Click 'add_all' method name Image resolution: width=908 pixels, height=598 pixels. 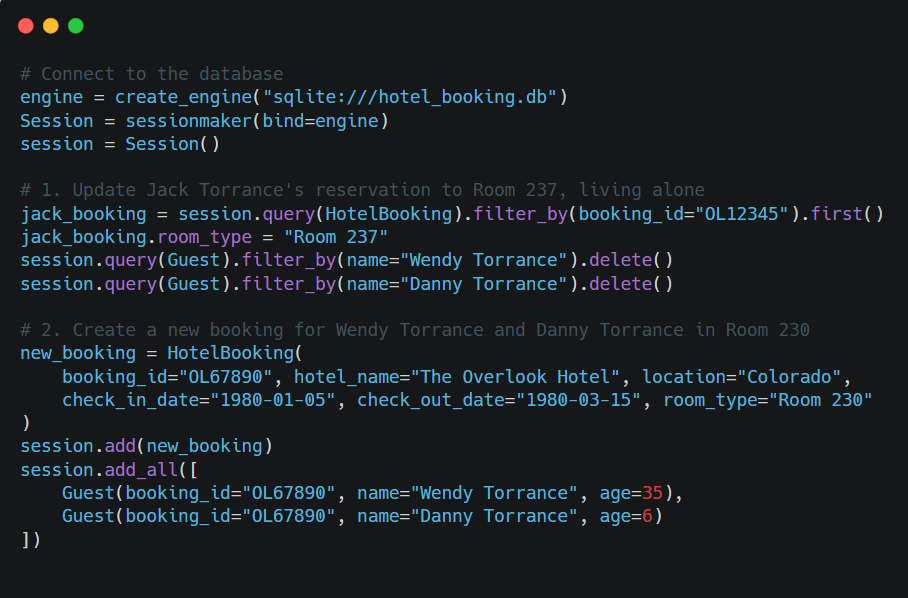coord(141,470)
